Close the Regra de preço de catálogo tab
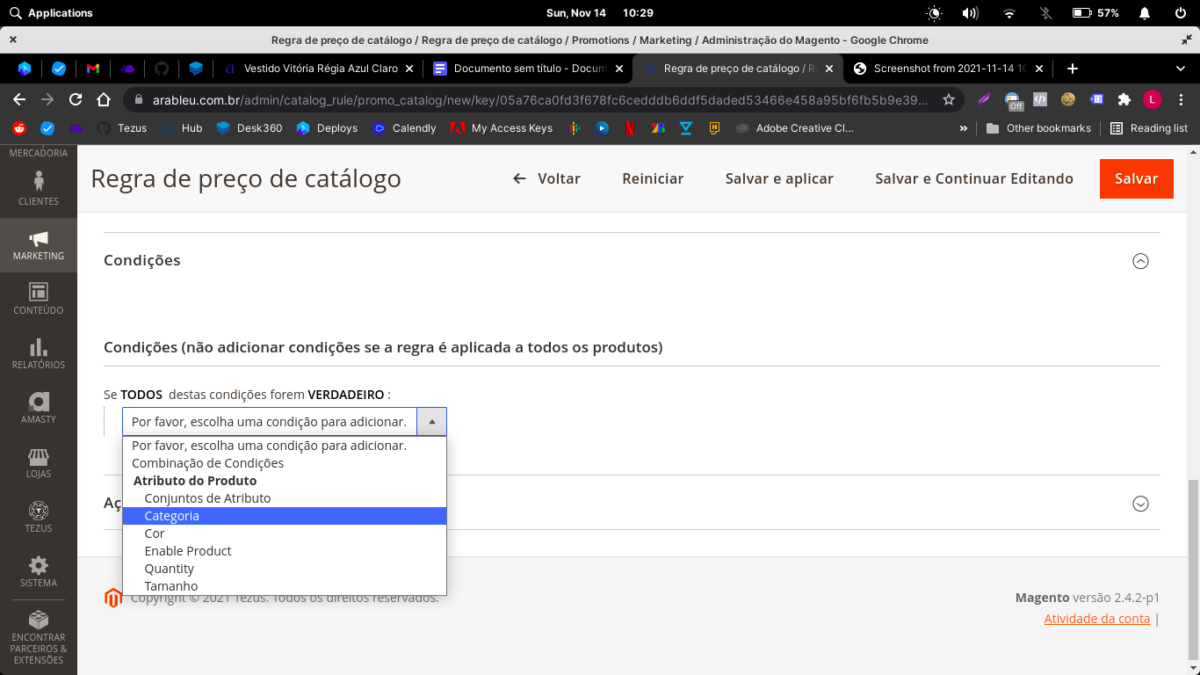 tap(829, 69)
